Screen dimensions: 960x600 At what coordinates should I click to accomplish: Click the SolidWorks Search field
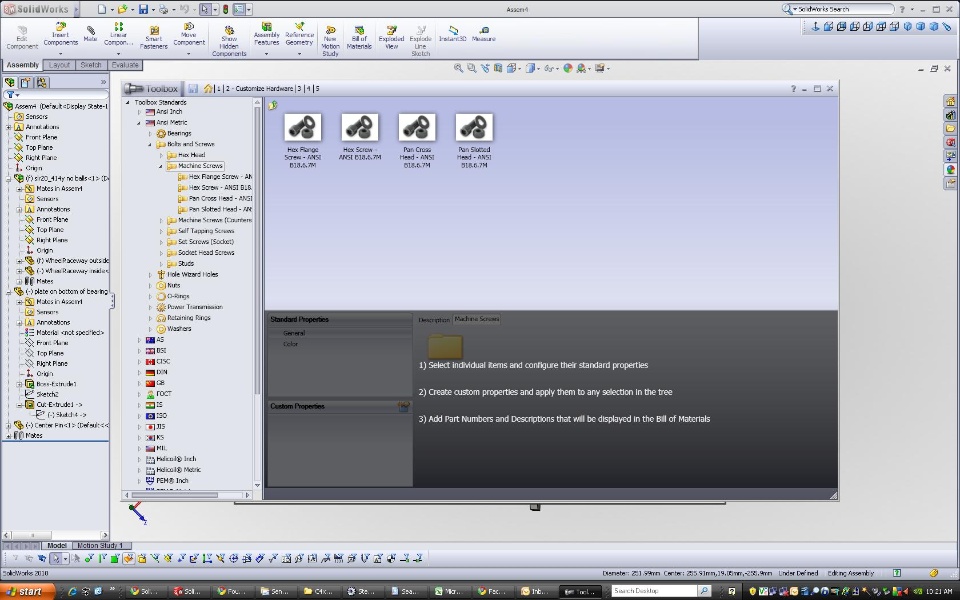[844, 9]
